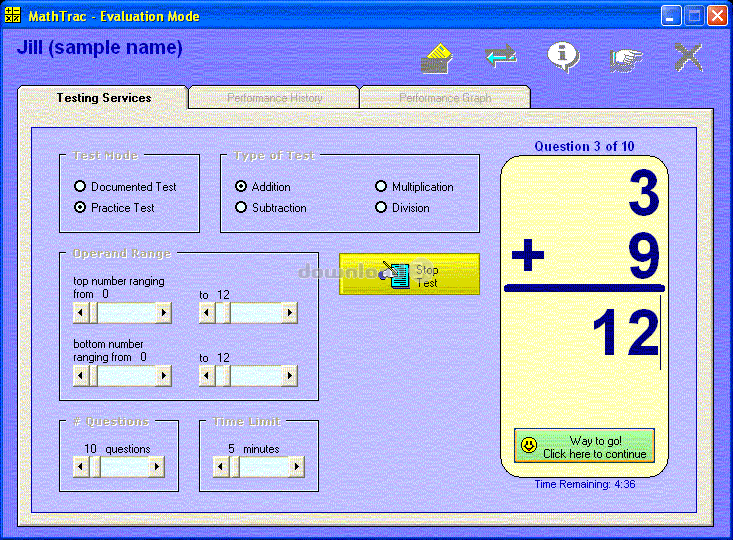Click the '10 questions' value label
The width and height of the screenshot is (733, 540).
point(117,449)
